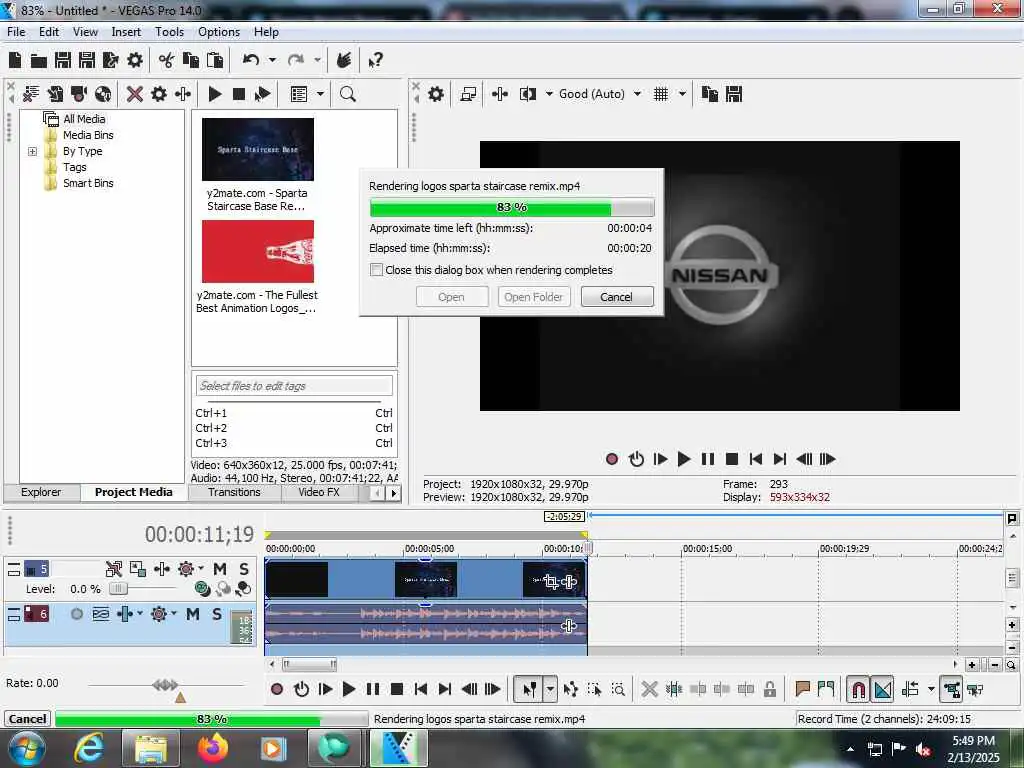Select the All Media tree item
This screenshot has height=768, width=1024.
(x=84, y=119)
